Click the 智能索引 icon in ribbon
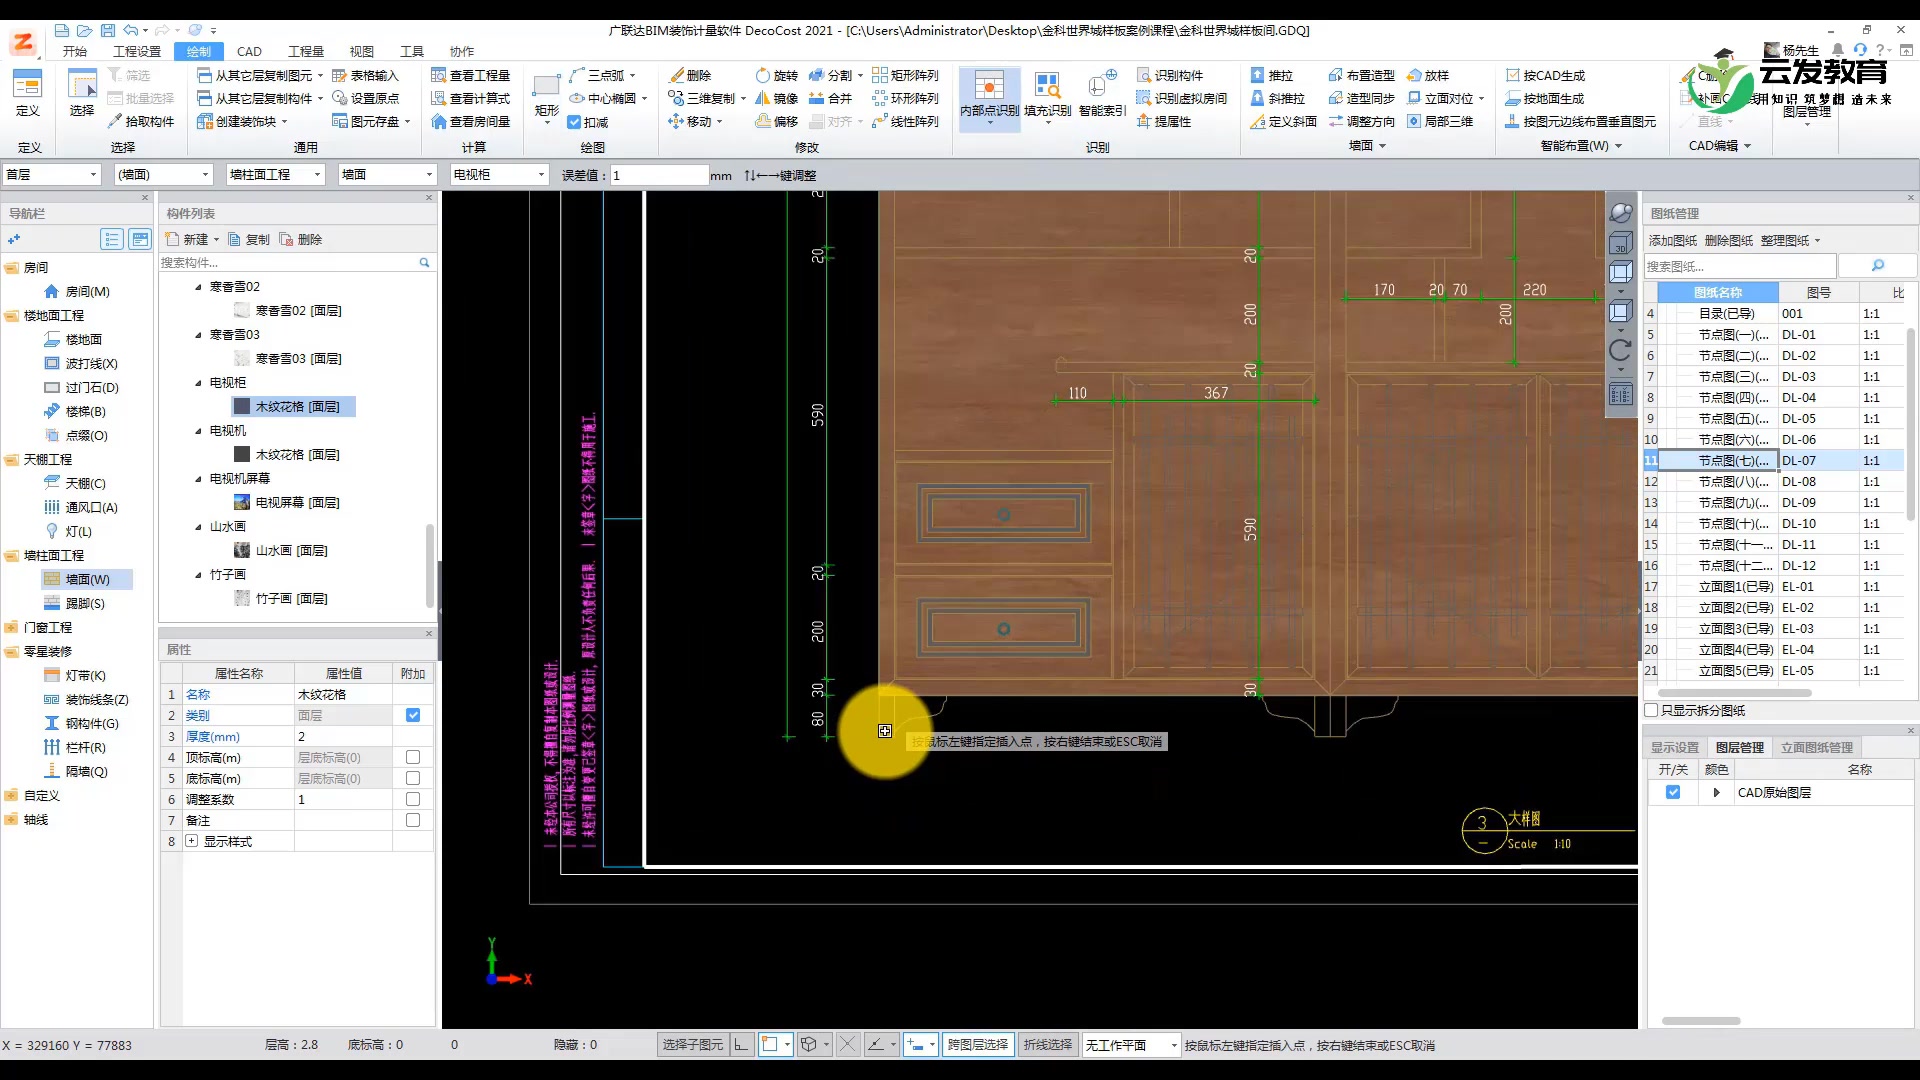This screenshot has width=1920, height=1080. coord(1102,87)
